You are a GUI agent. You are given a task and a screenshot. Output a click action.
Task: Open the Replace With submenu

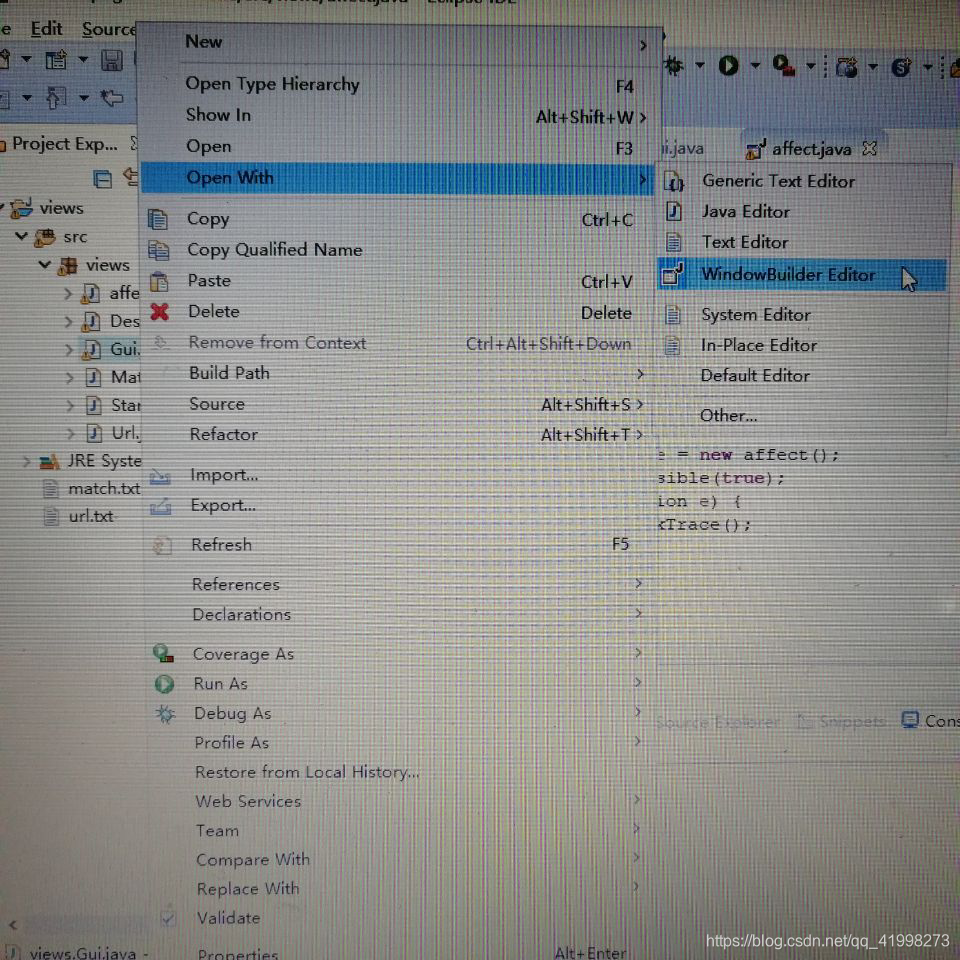[x=398, y=888]
